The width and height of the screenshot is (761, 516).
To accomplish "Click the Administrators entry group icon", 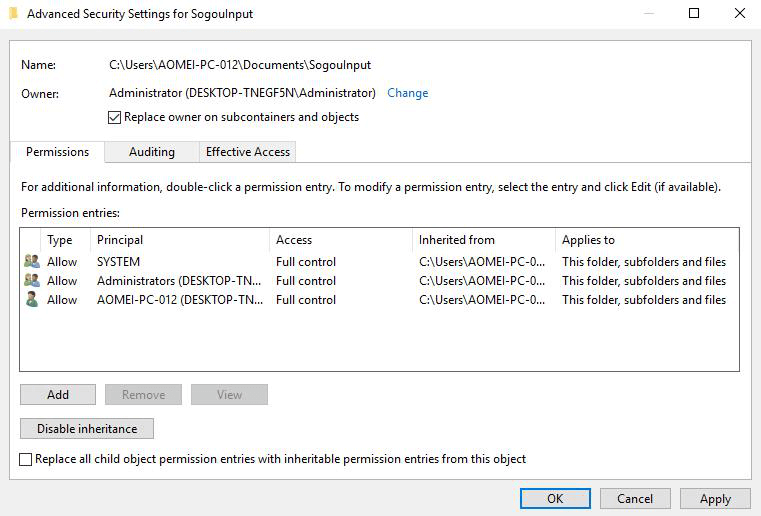I will [31, 281].
